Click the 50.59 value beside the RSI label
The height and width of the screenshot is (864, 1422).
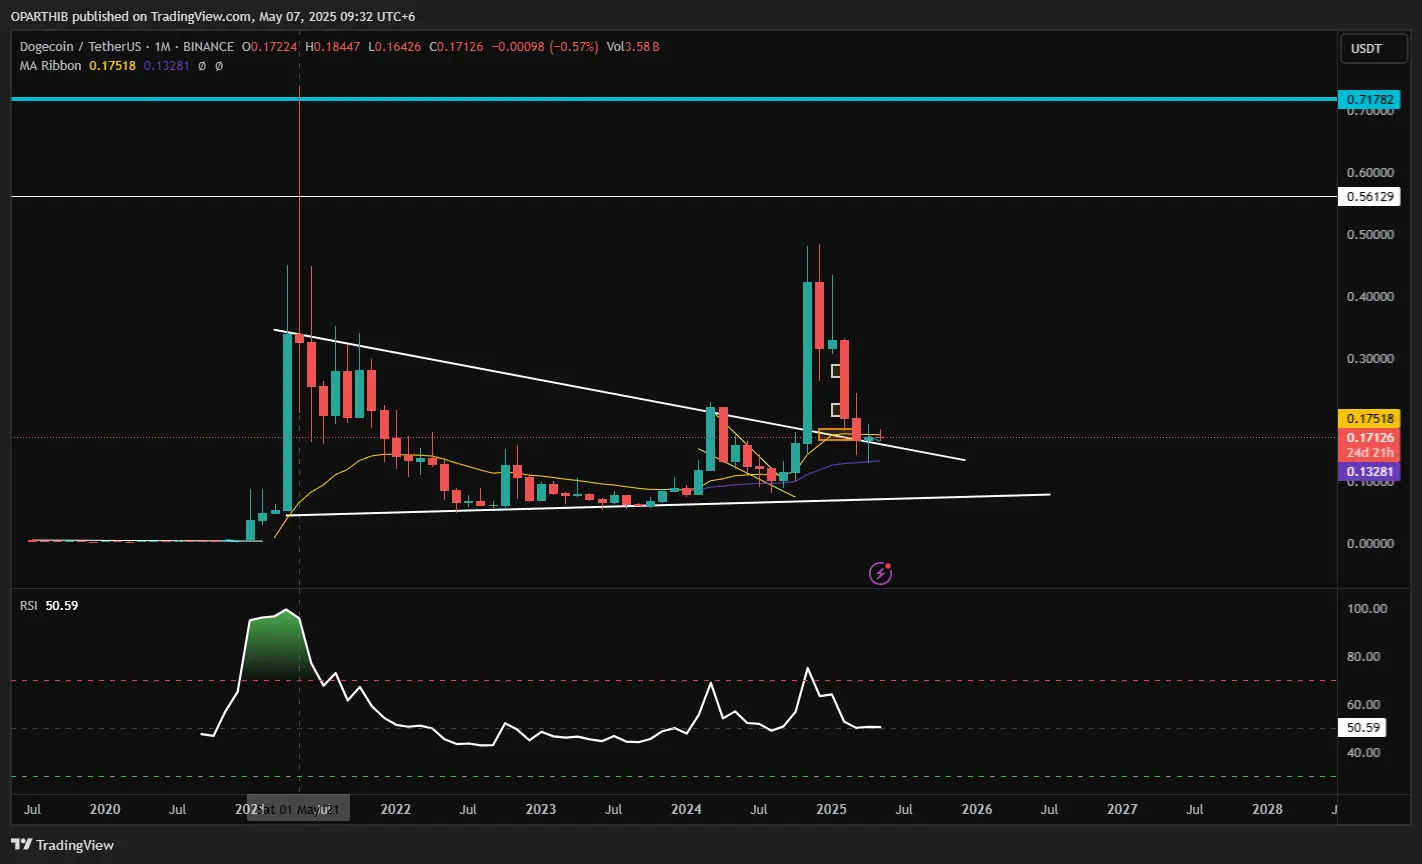click(62, 606)
